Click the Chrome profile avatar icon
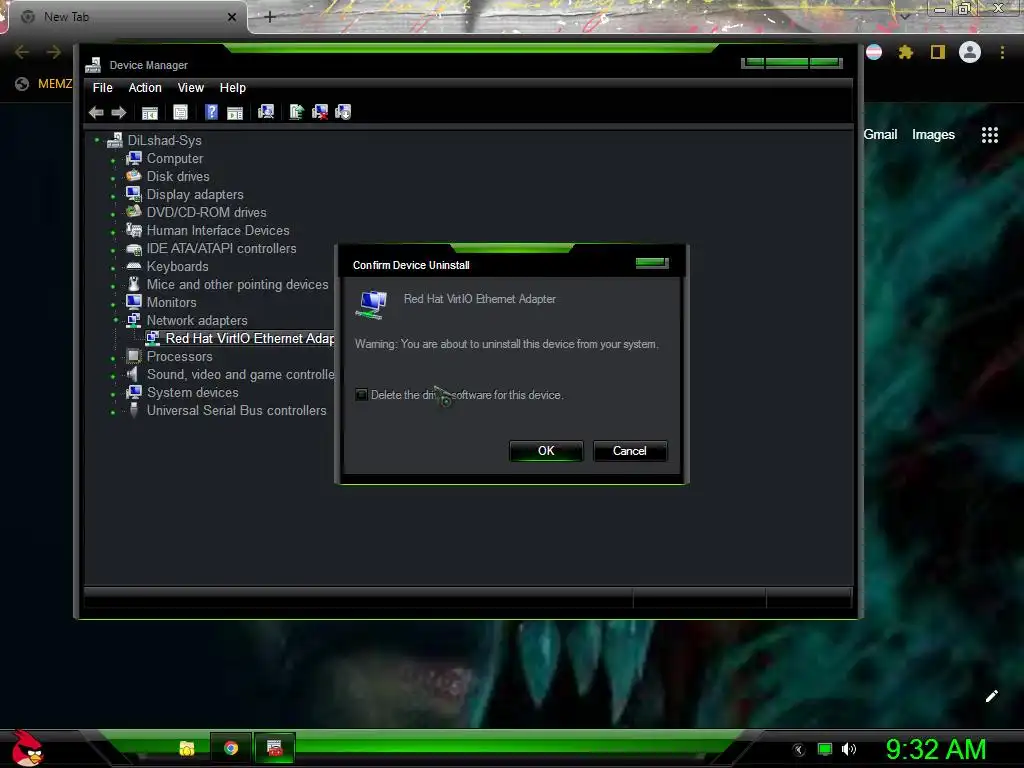This screenshot has width=1024, height=768. [969, 52]
